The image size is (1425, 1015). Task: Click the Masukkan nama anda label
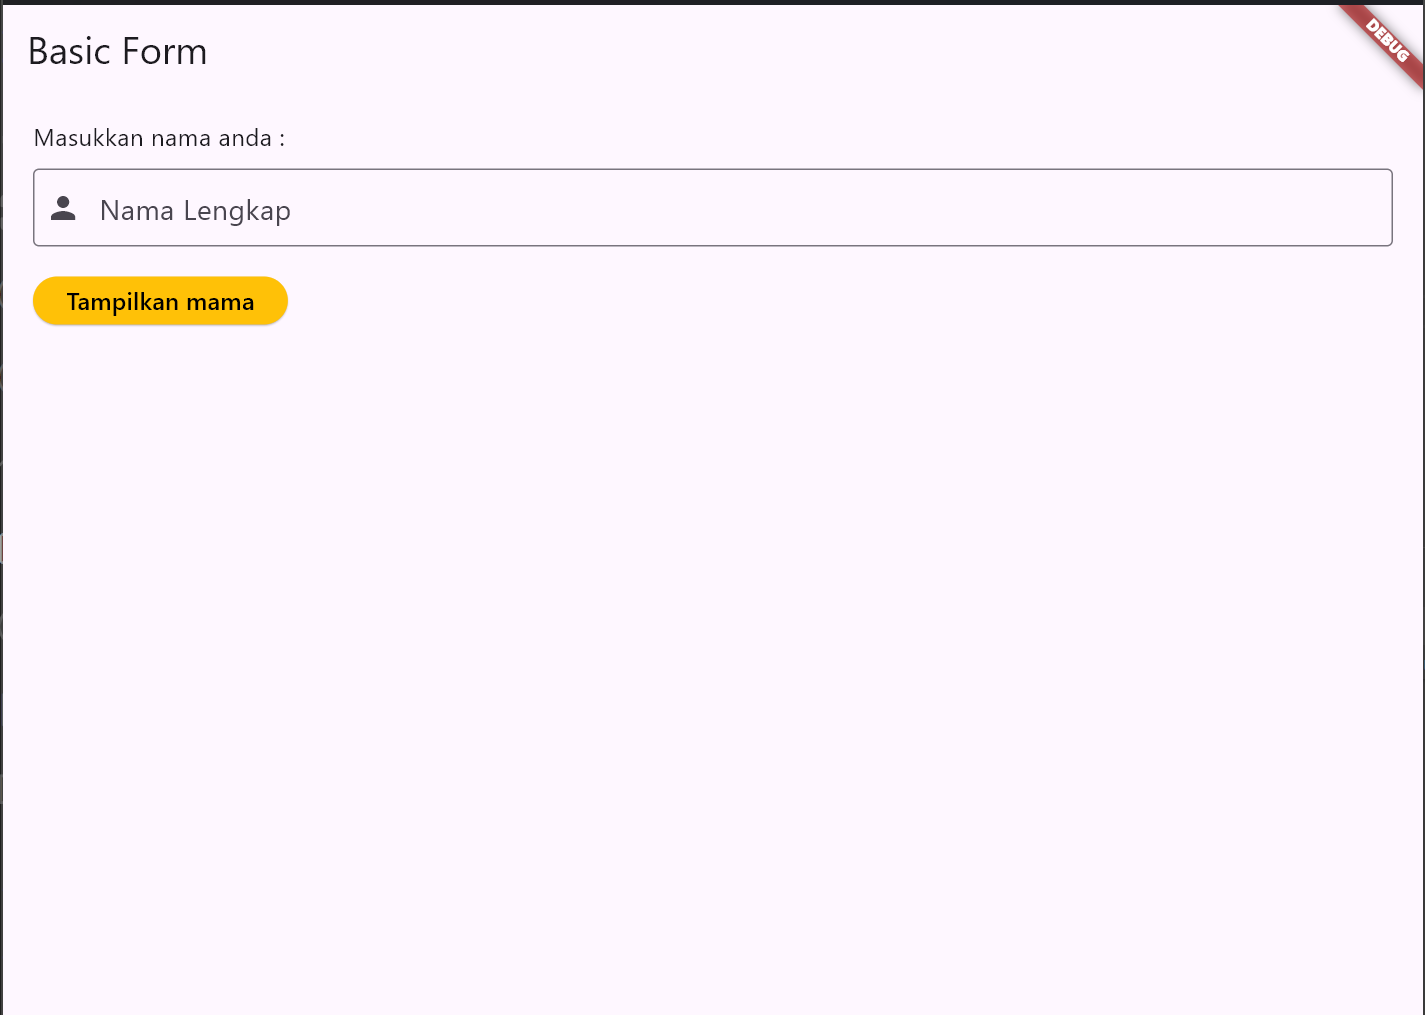[x=159, y=138]
